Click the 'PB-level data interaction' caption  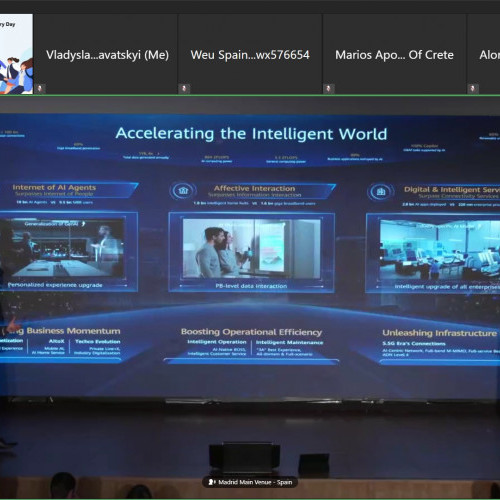pos(251,286)
